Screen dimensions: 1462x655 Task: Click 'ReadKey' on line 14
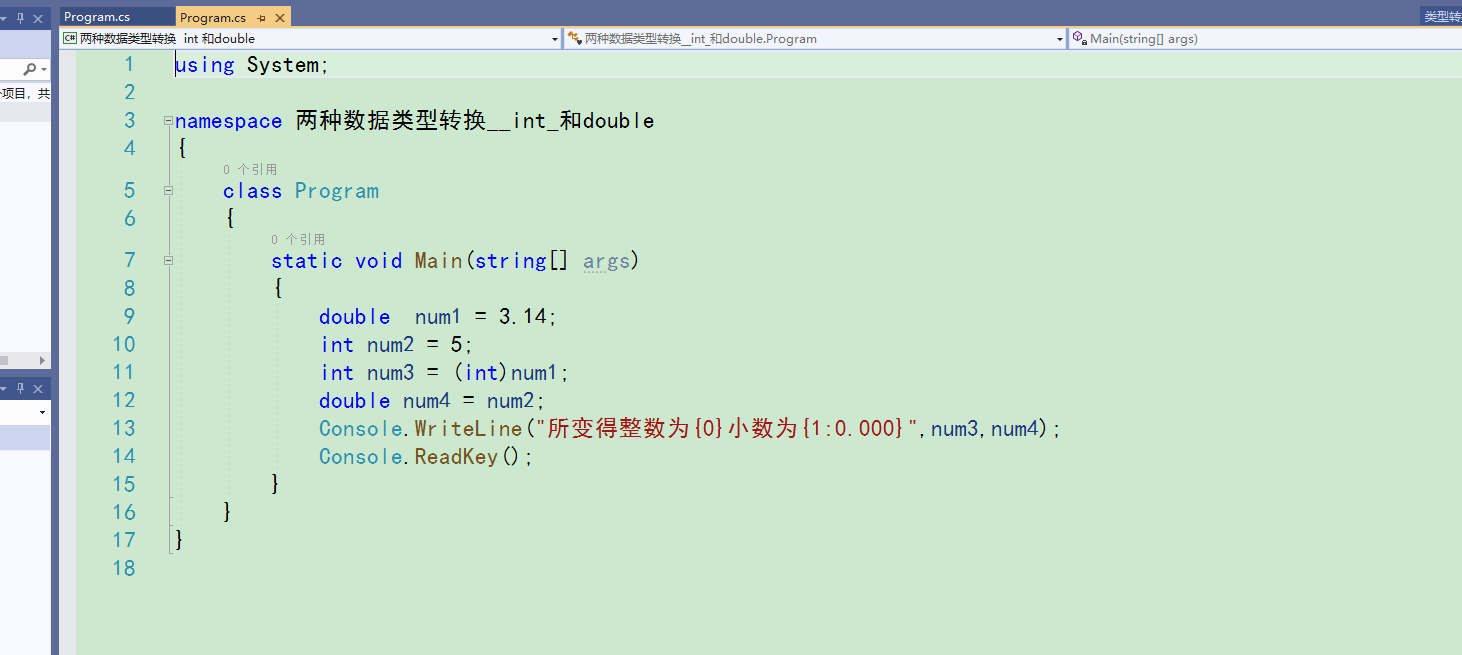(457, 457)
